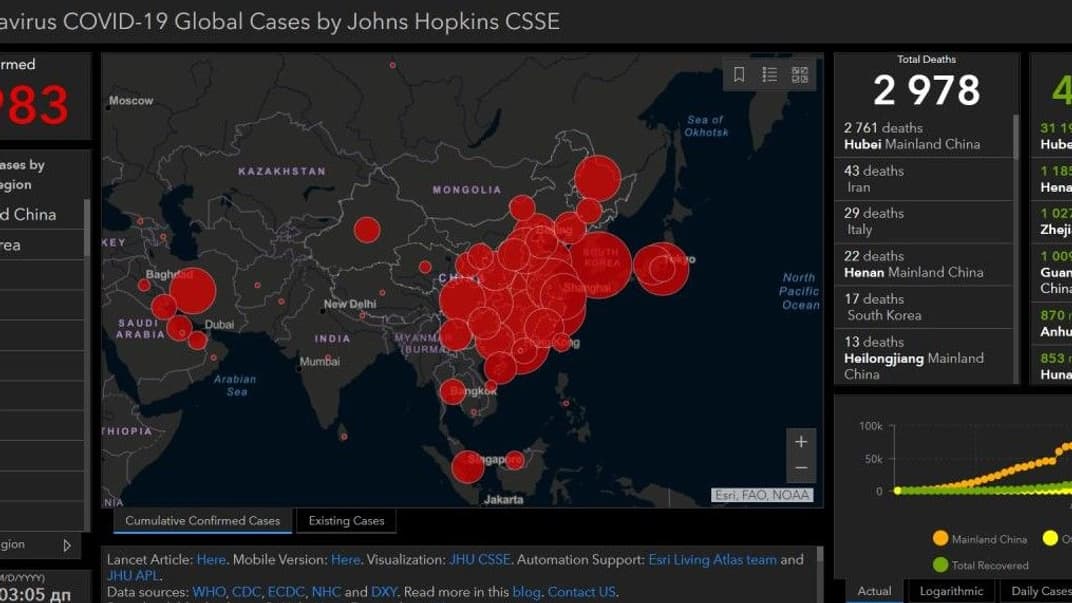Select Hubei deaths entry in list
The image size is (1072, 603).
coord(912,136)
